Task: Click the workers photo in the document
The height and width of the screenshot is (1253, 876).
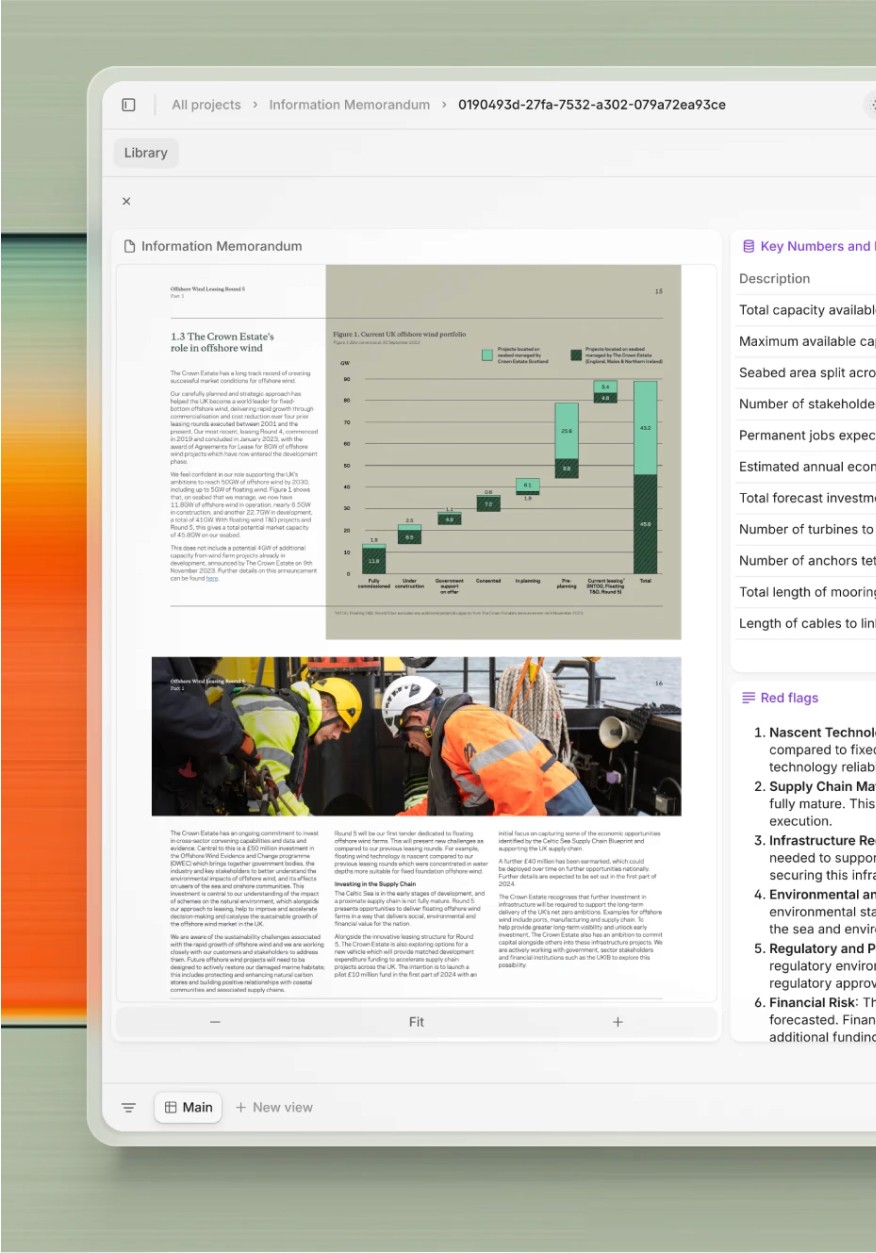Action: 416,736
